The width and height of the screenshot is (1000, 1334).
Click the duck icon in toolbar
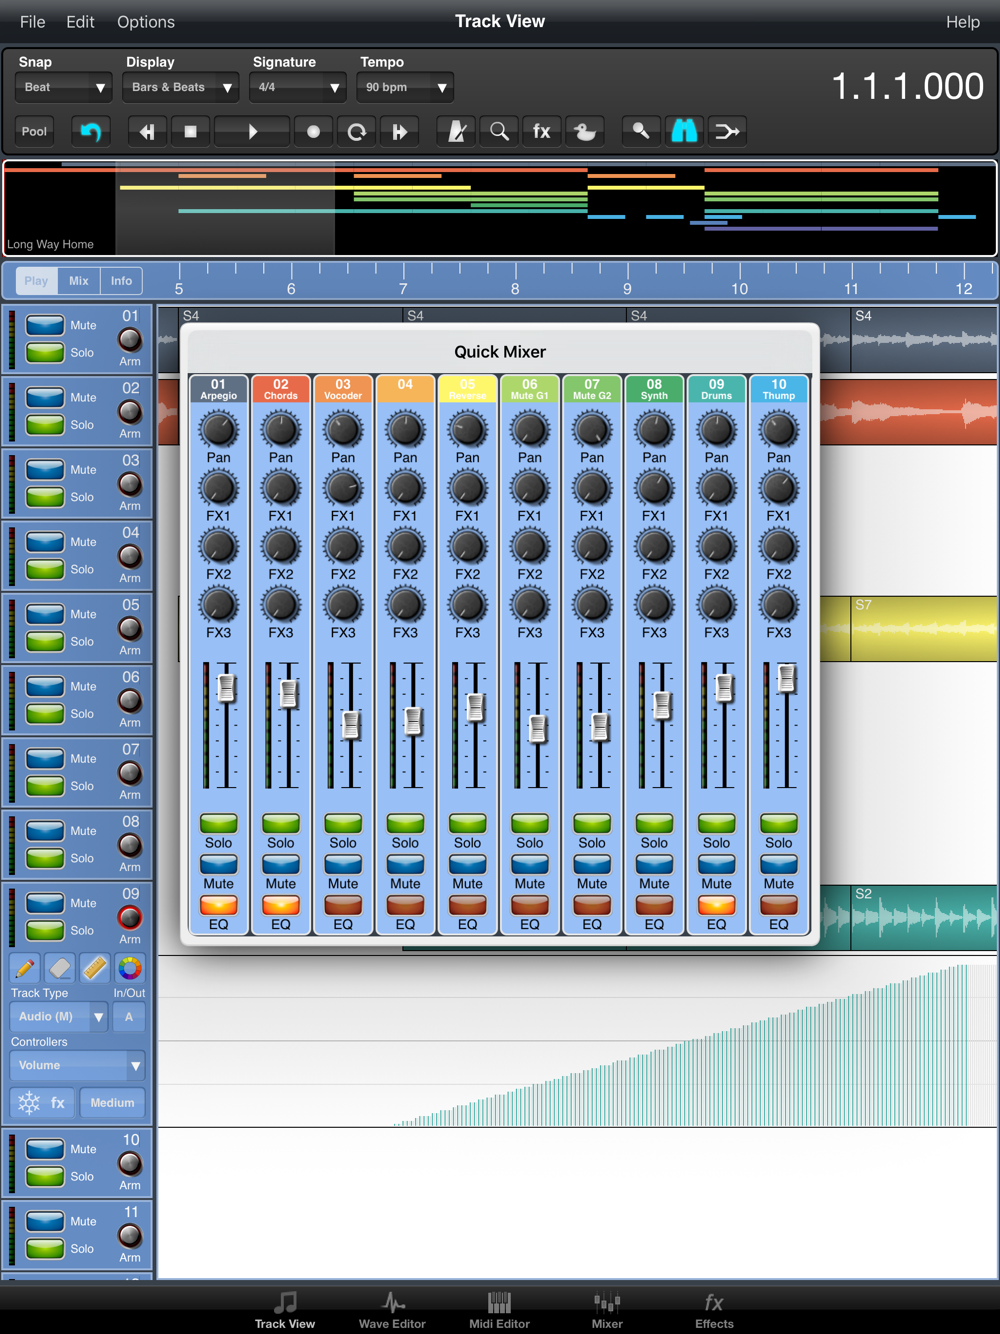pos(585,131)
